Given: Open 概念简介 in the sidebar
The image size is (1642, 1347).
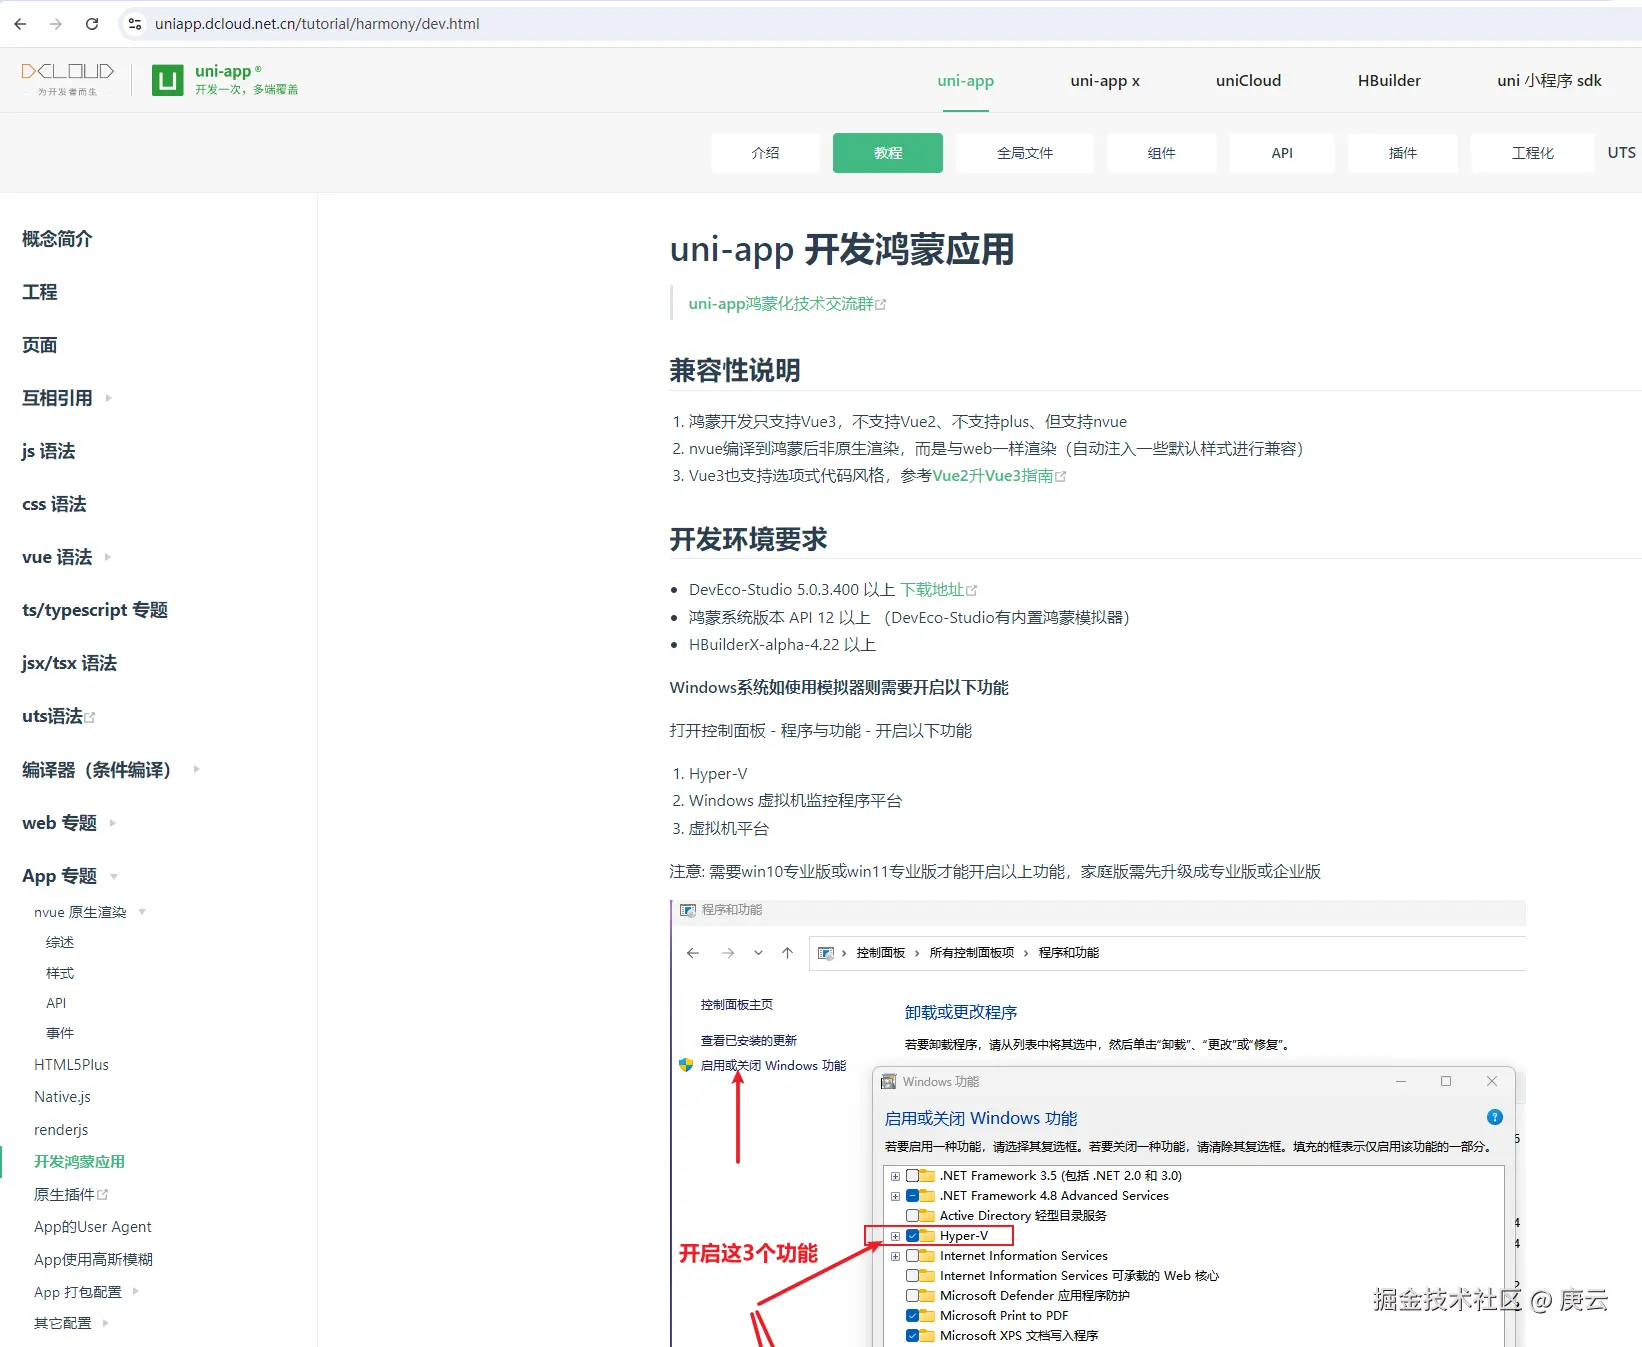Looking at the screenshot, I should point(57,239).
